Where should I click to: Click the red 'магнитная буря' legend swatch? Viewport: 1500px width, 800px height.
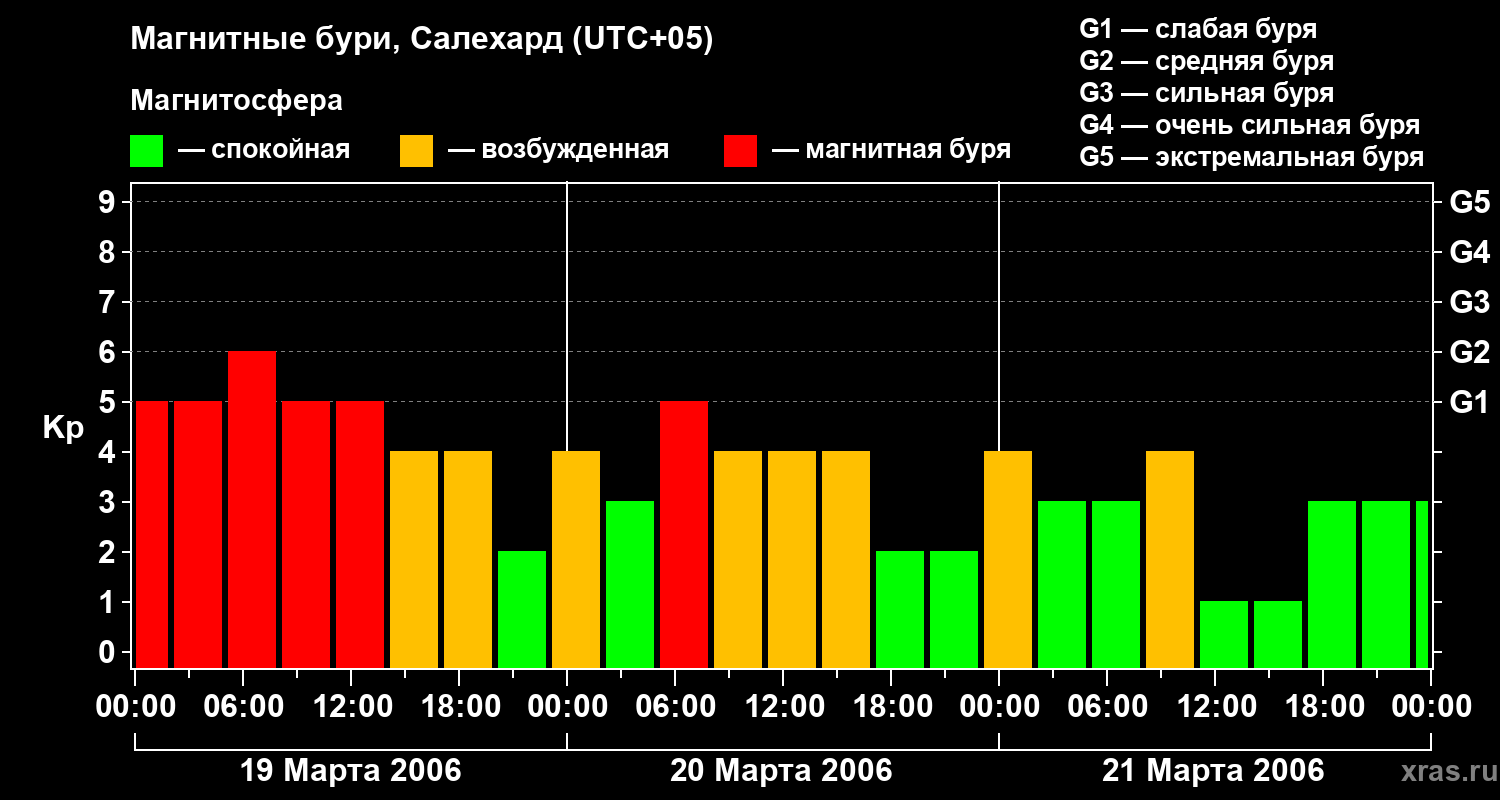point(741,151)
